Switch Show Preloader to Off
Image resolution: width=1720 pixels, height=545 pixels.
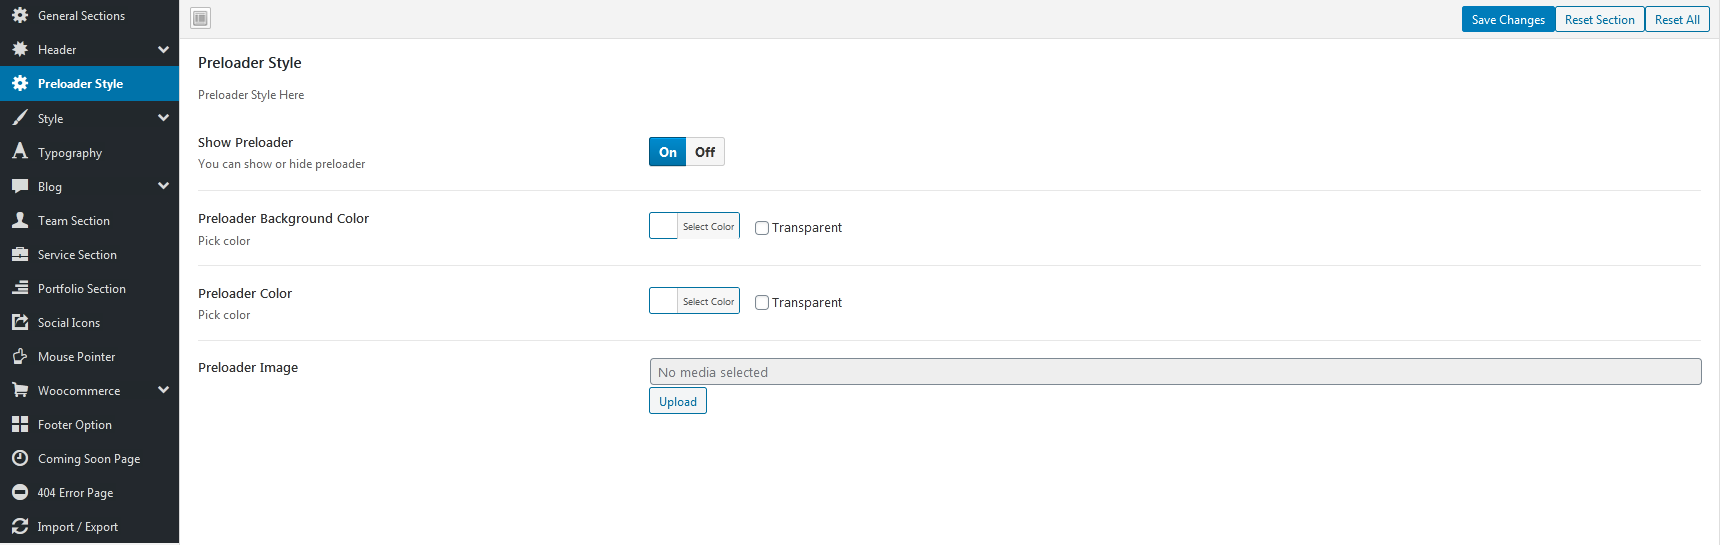[705, 152]
